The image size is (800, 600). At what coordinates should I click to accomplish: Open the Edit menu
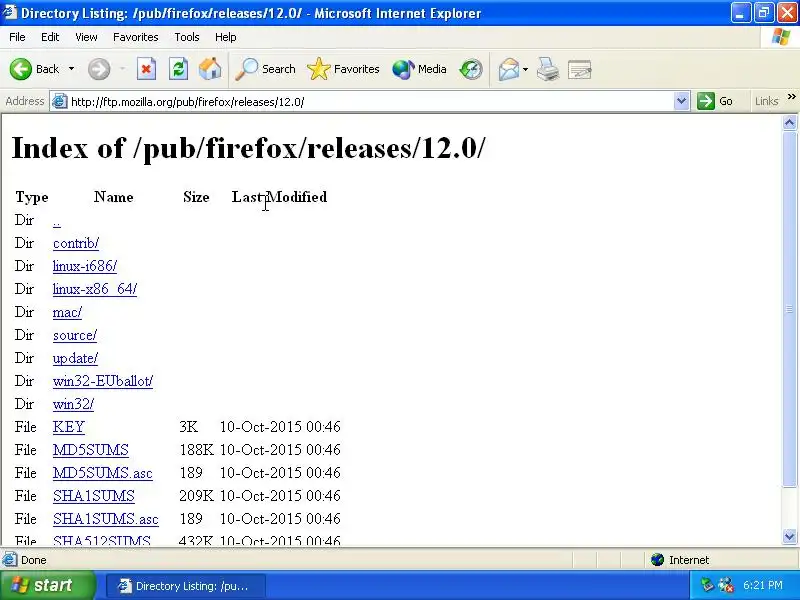click(50, 37)
